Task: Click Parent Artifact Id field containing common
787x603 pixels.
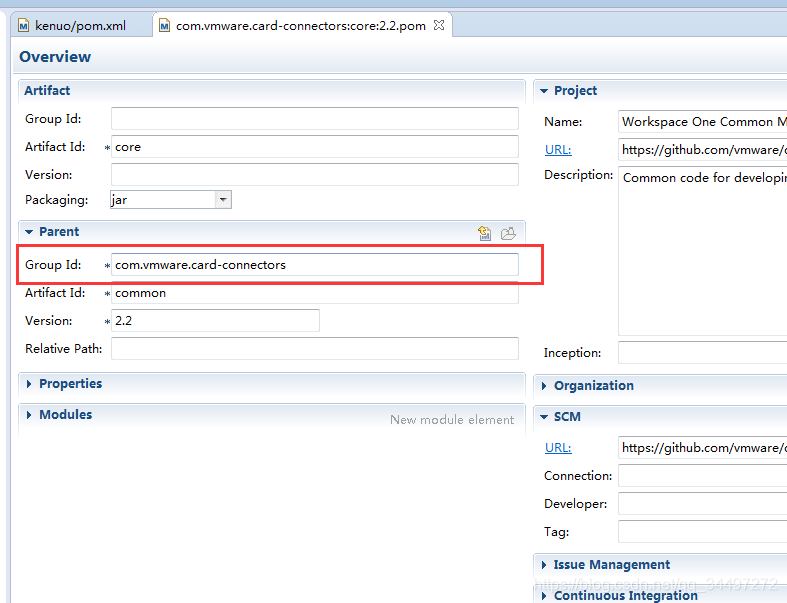Action: tap(315, 293)
